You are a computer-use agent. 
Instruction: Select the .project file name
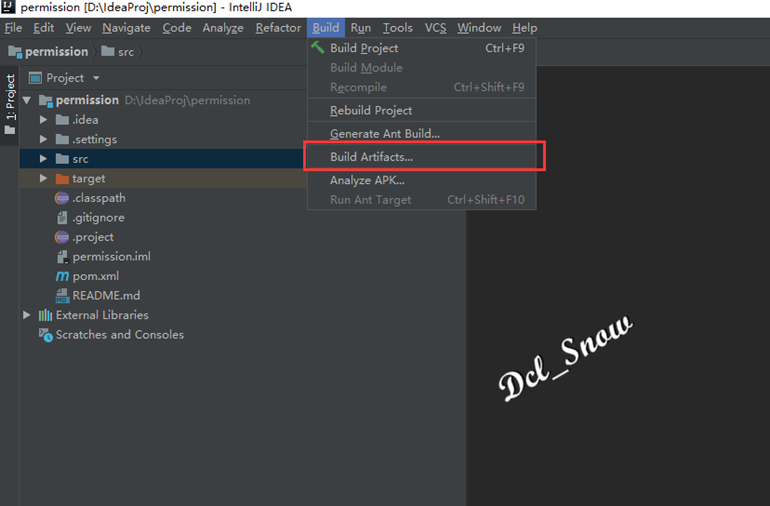coord(93,237)
